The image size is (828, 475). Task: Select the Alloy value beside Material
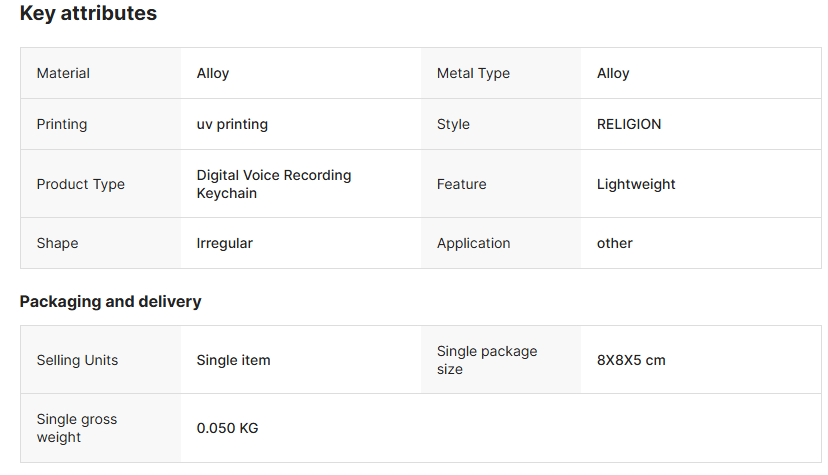click(213, 73)
